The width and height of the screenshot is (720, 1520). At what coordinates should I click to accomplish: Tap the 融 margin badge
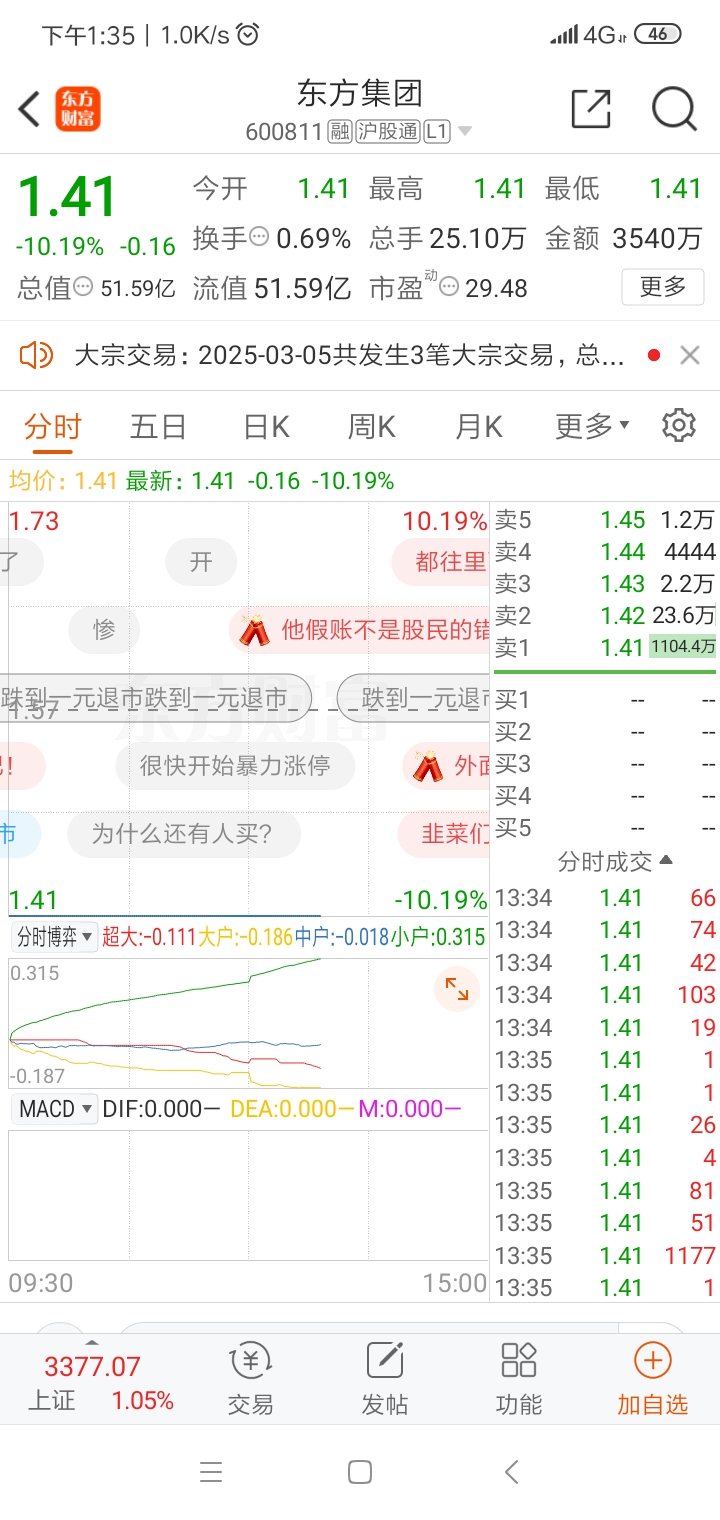tap(339, 132)
